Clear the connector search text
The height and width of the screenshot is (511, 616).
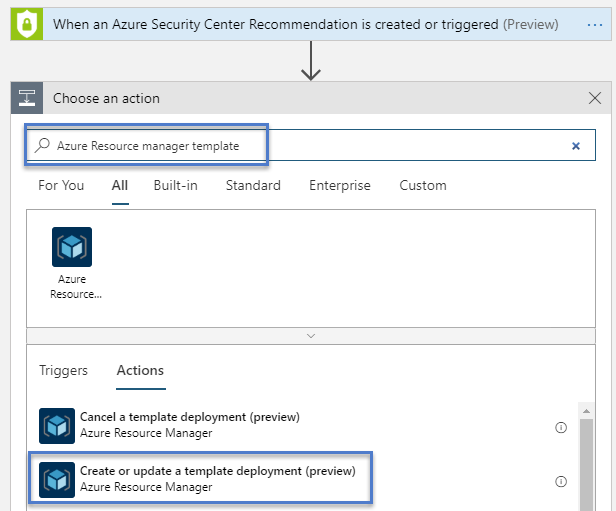click(576, 146)
